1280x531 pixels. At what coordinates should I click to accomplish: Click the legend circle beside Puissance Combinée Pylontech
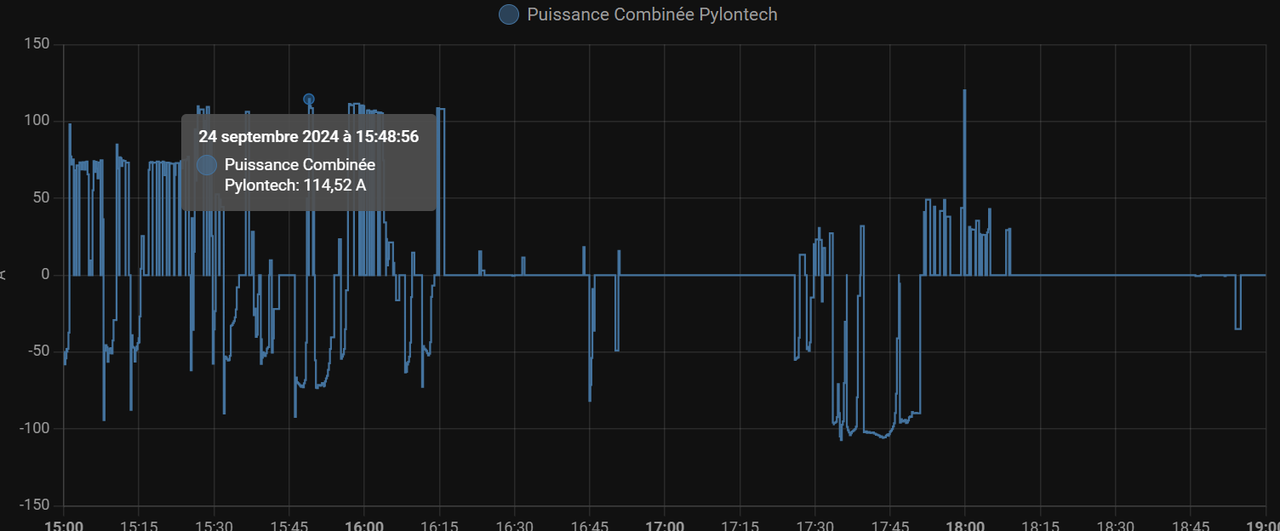[x=509, y=15]
